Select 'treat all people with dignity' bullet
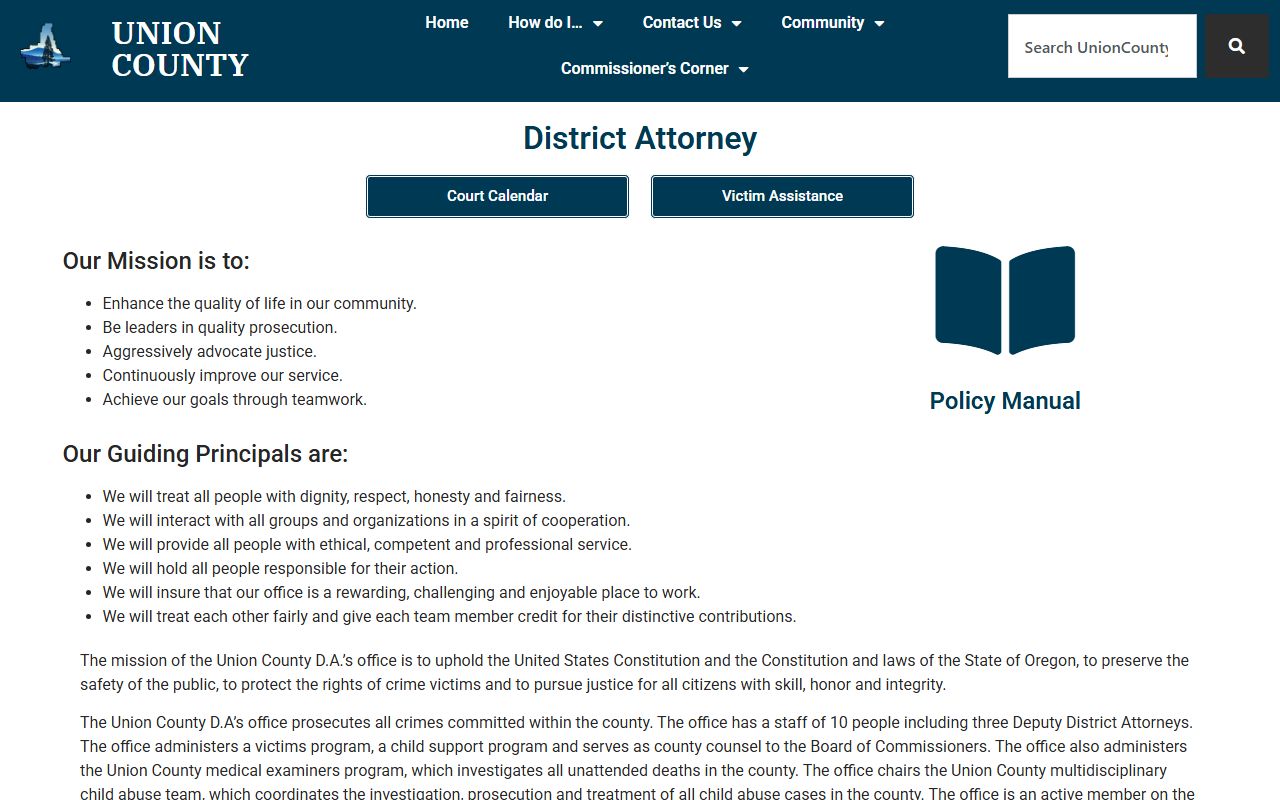Viewport: 1280px width, 800px height. 334,496
